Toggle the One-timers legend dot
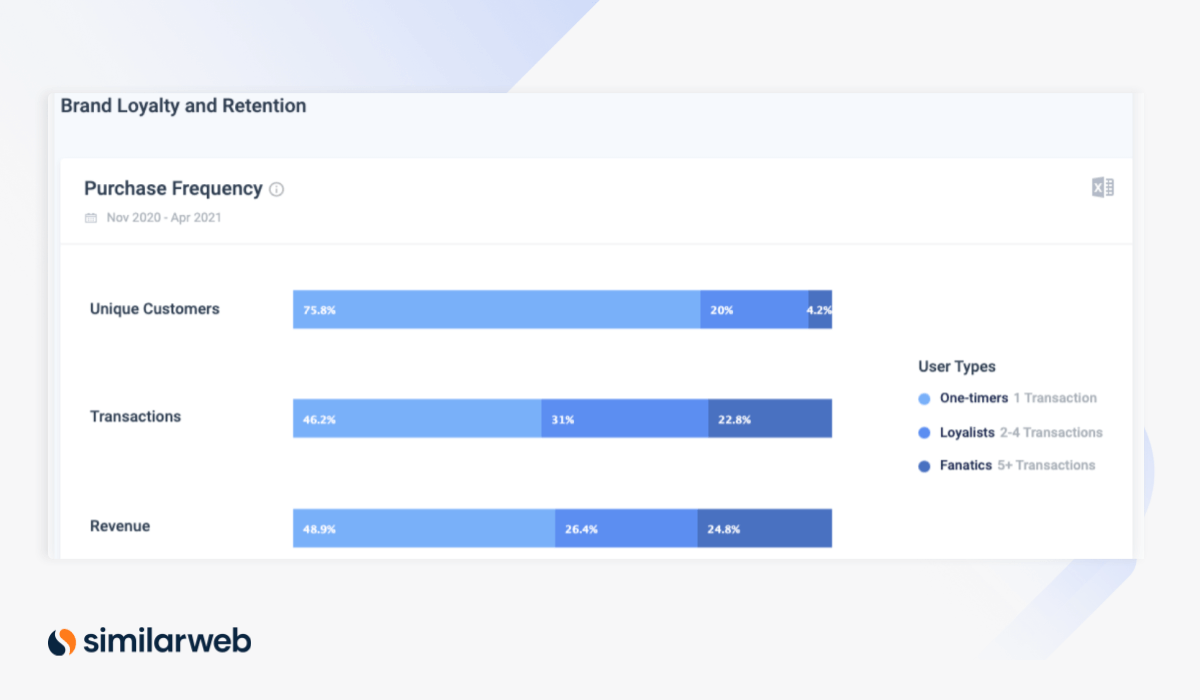The height and width of the screenshot is (700, 1200). (924, 399)
